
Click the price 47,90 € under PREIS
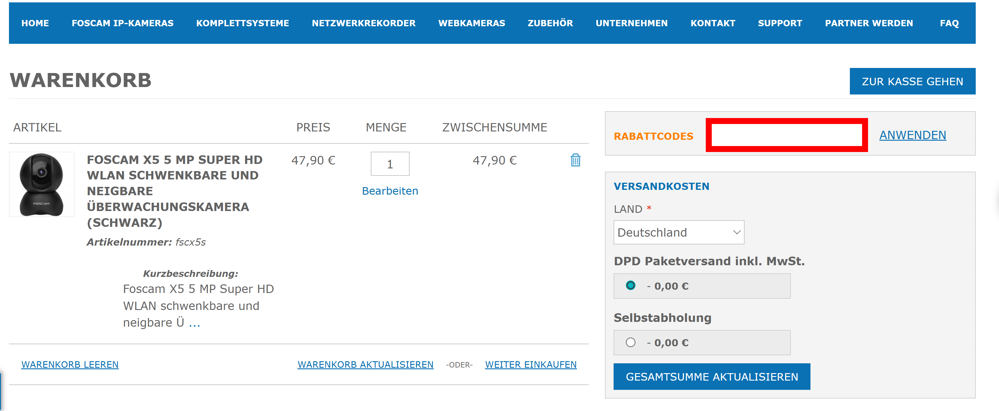(x=313, y=161)
